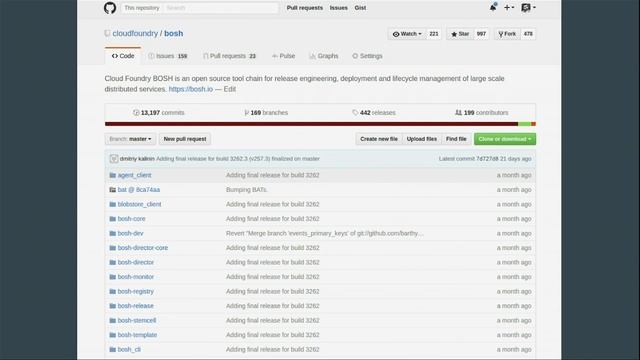Open the Bumping BATs commit message
The width and height of the screenshot is (640, 360).
247,190
